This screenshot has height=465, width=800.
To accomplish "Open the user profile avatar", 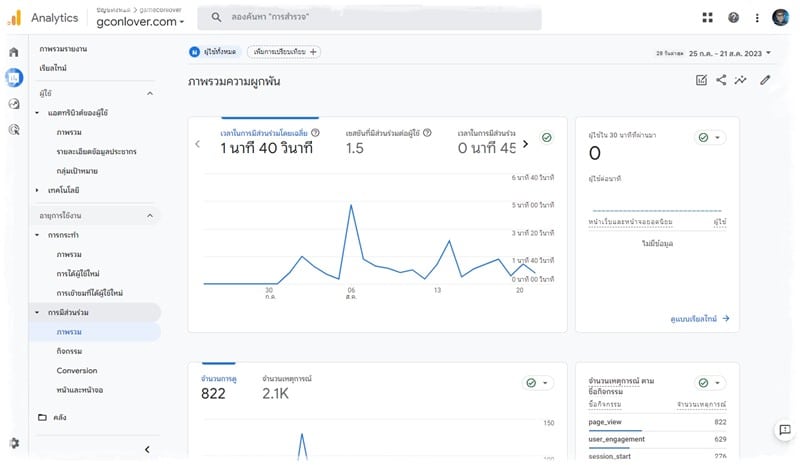I will pyautogui.click(x=780, y=17).
